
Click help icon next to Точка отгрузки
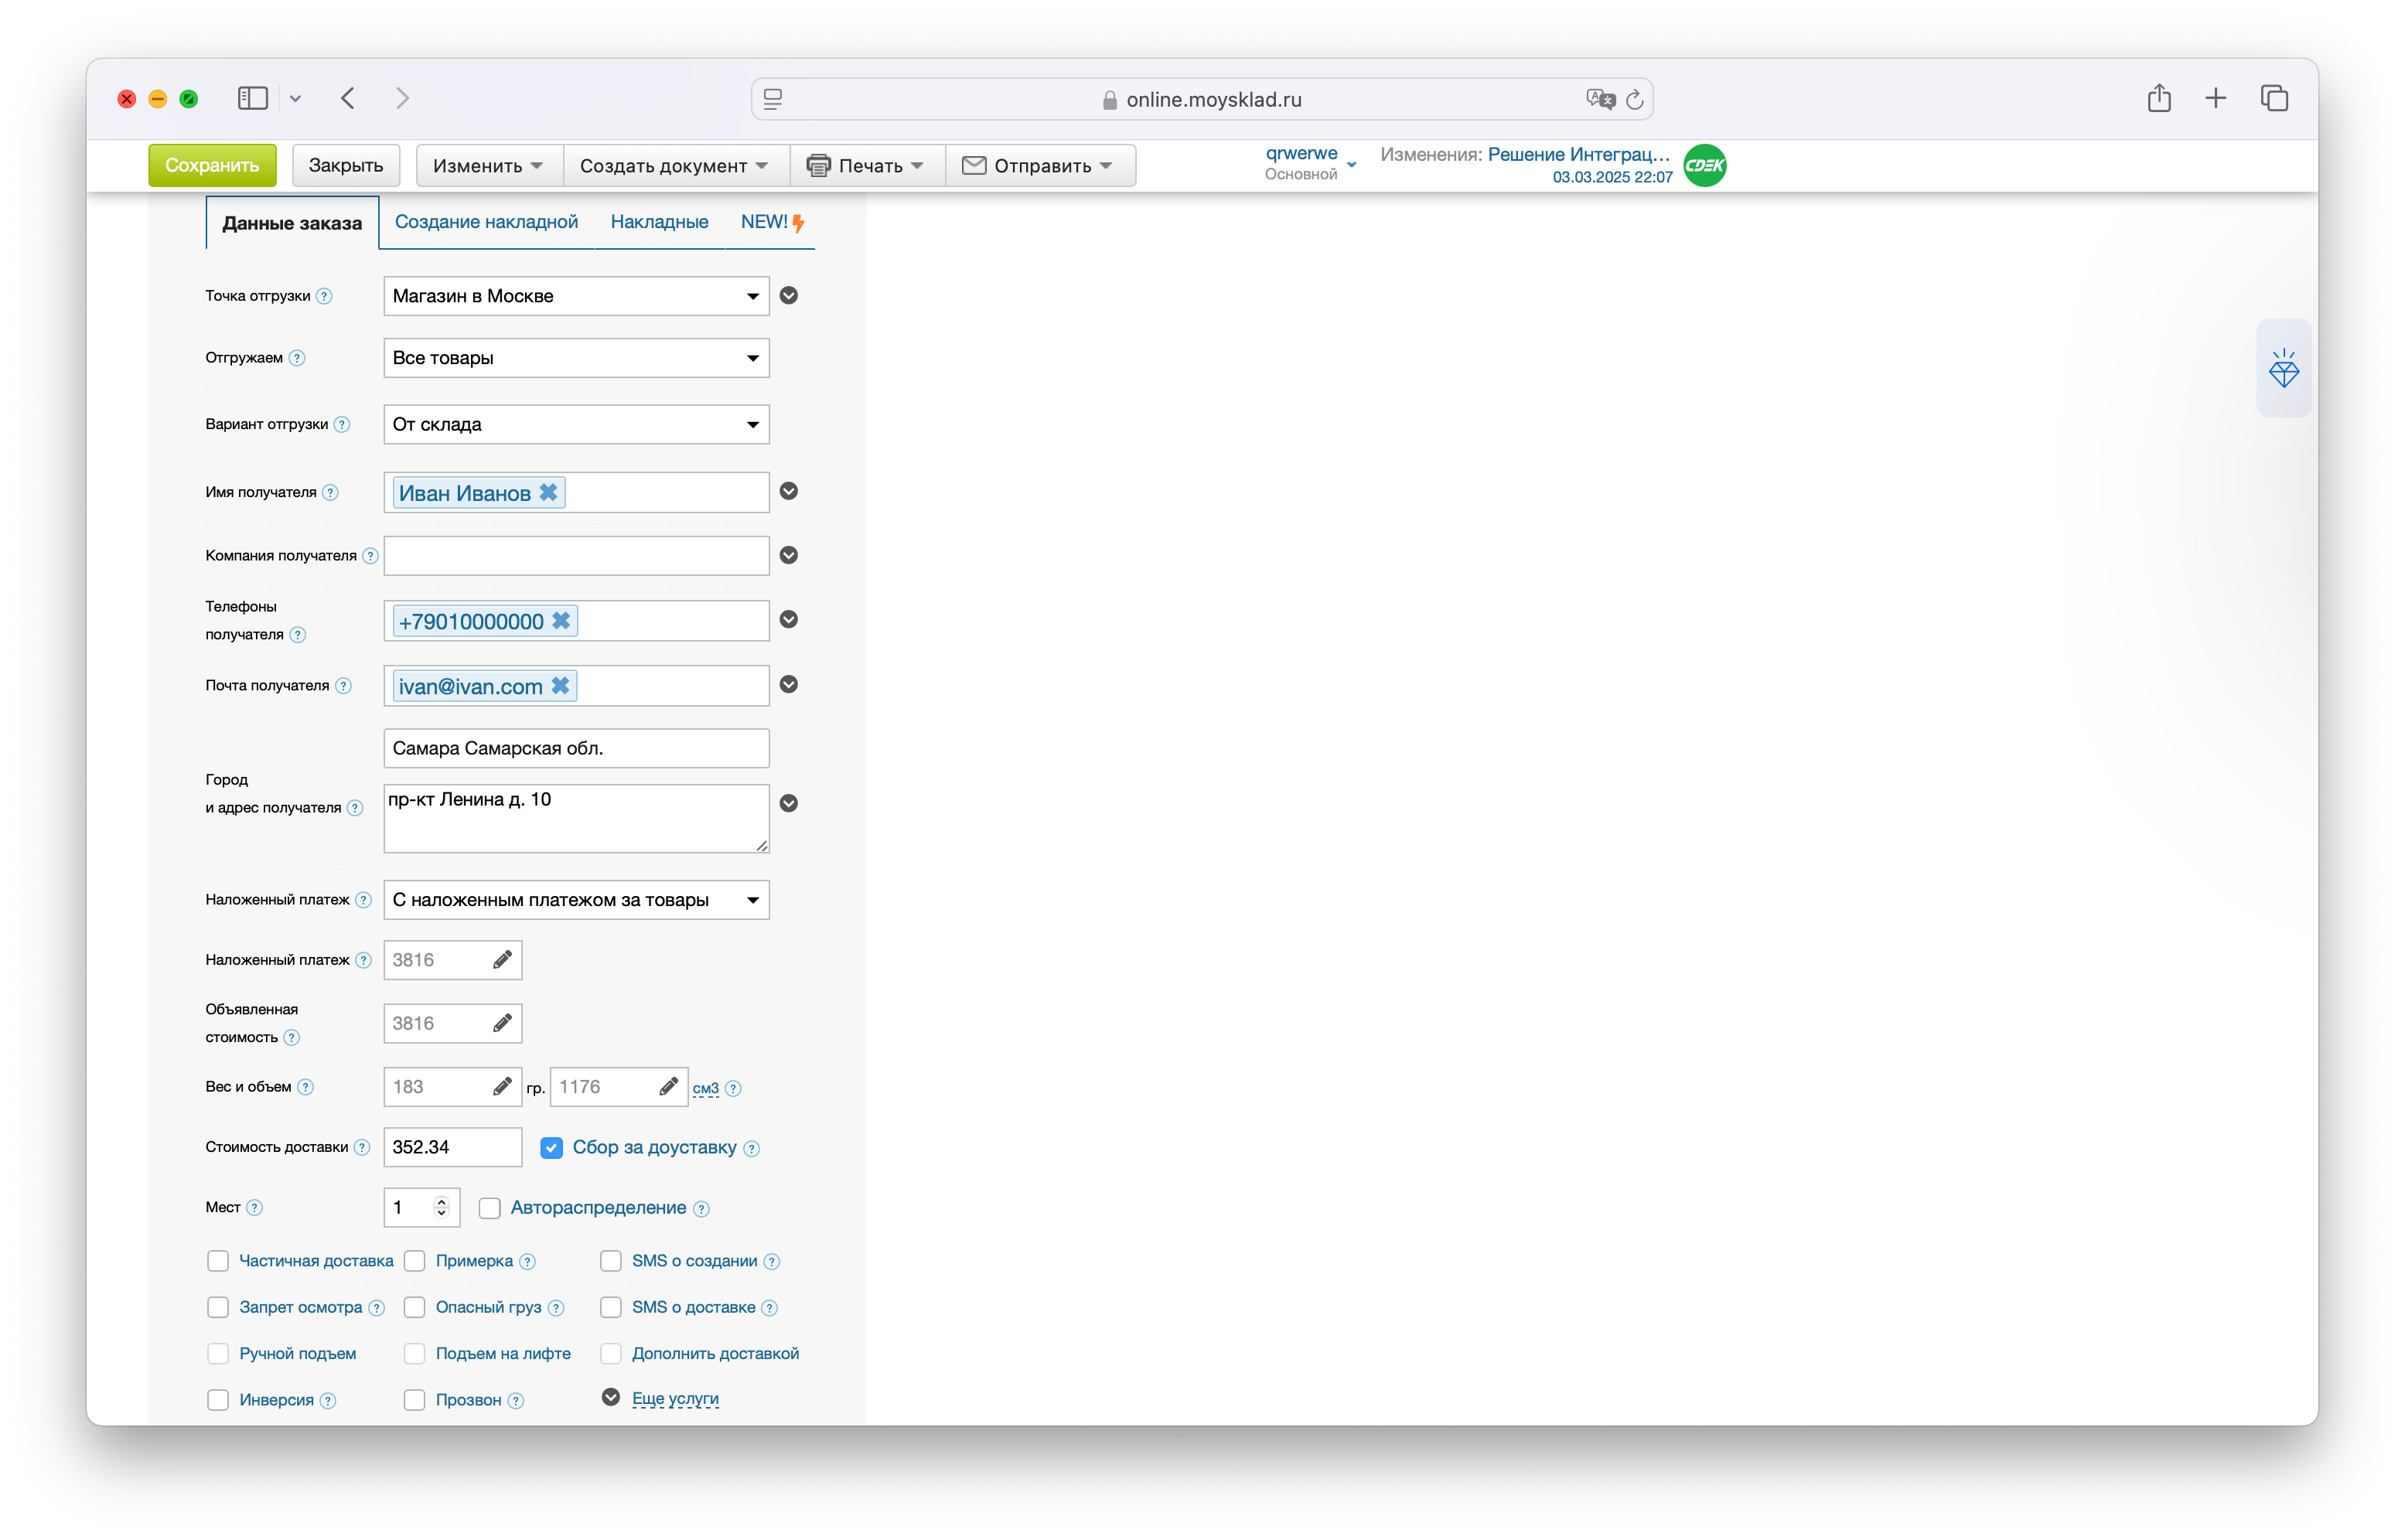click(324, 296)
